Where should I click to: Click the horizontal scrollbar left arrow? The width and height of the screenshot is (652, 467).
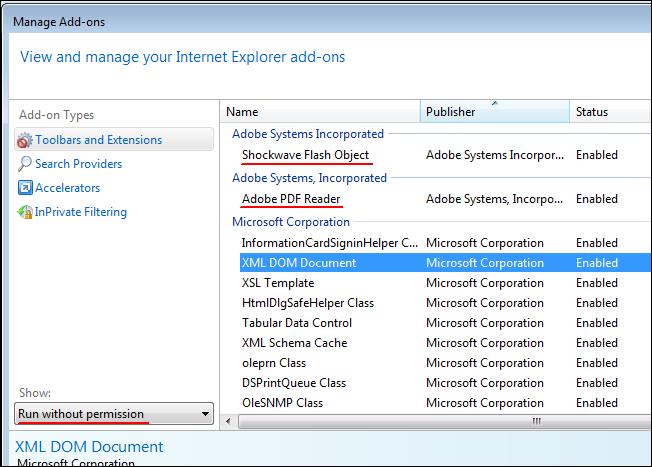point(228,421)
